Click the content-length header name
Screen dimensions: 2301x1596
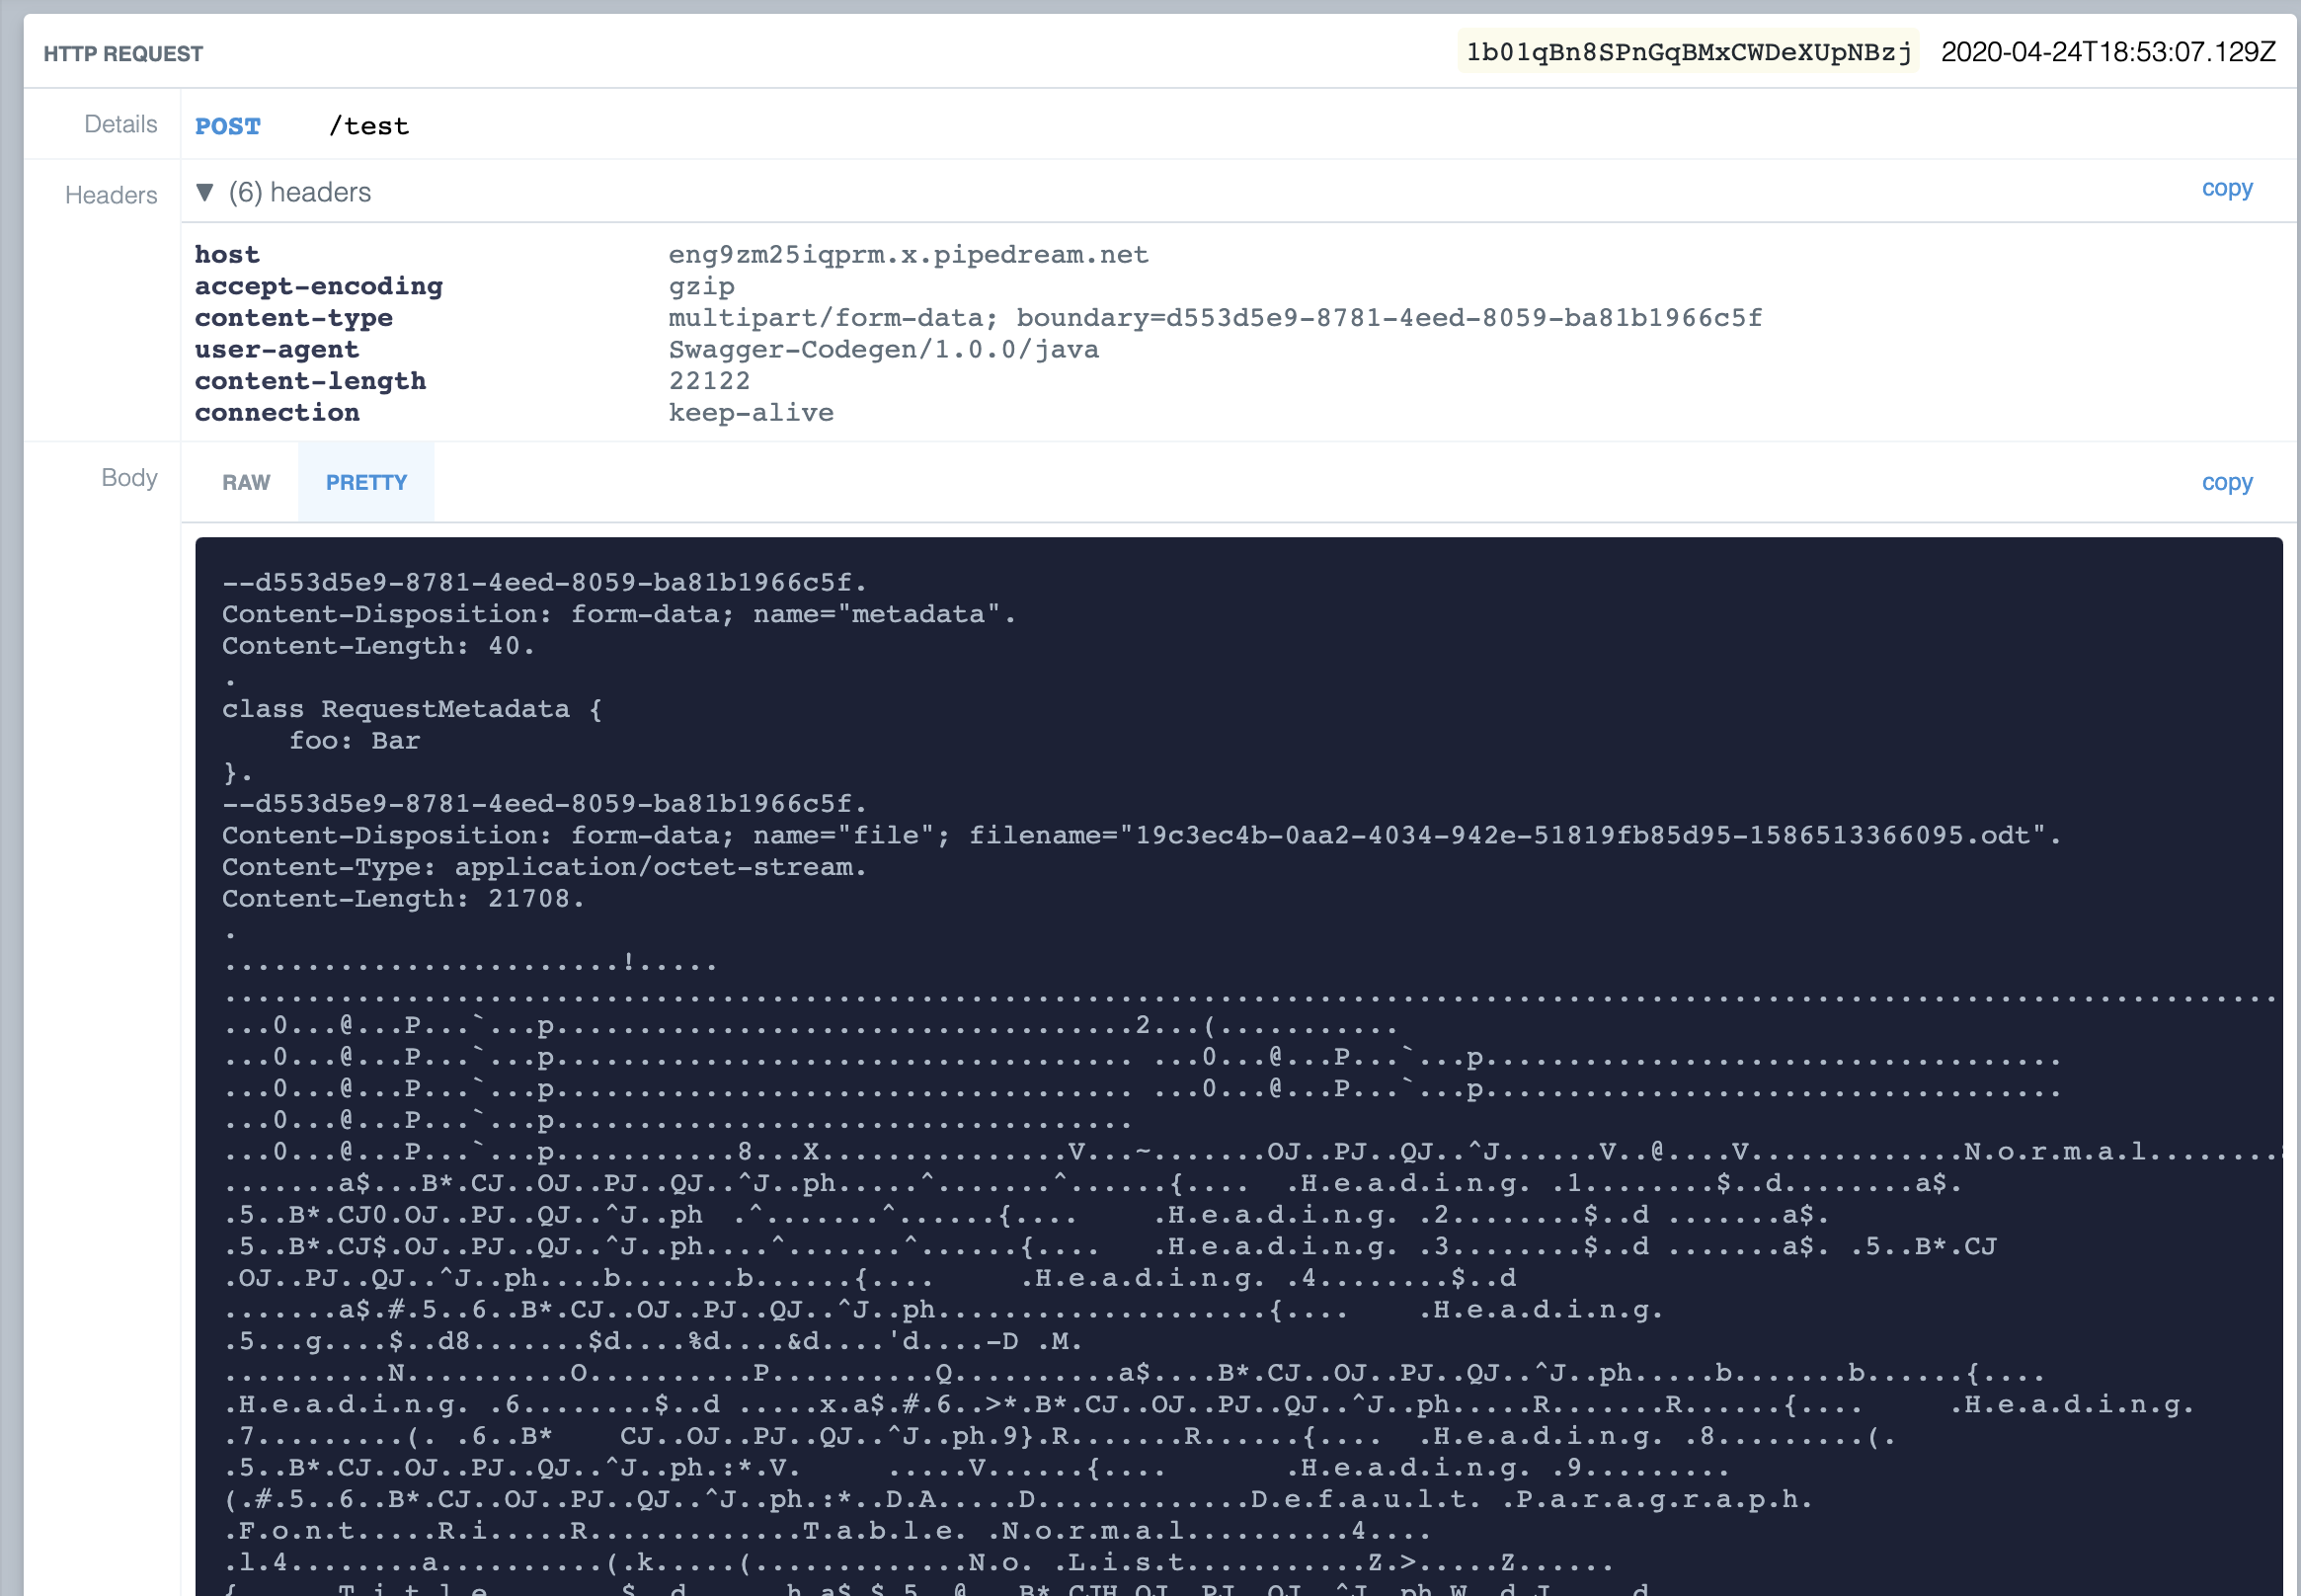(x=311, y=381)
